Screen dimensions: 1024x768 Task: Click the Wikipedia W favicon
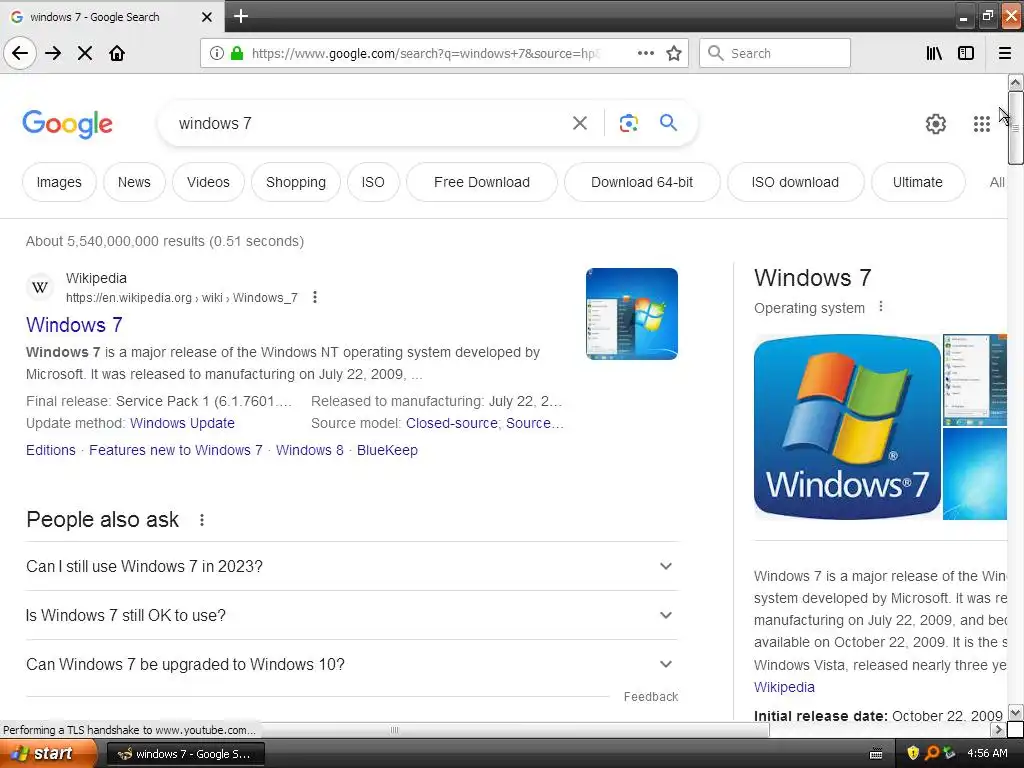39,287
